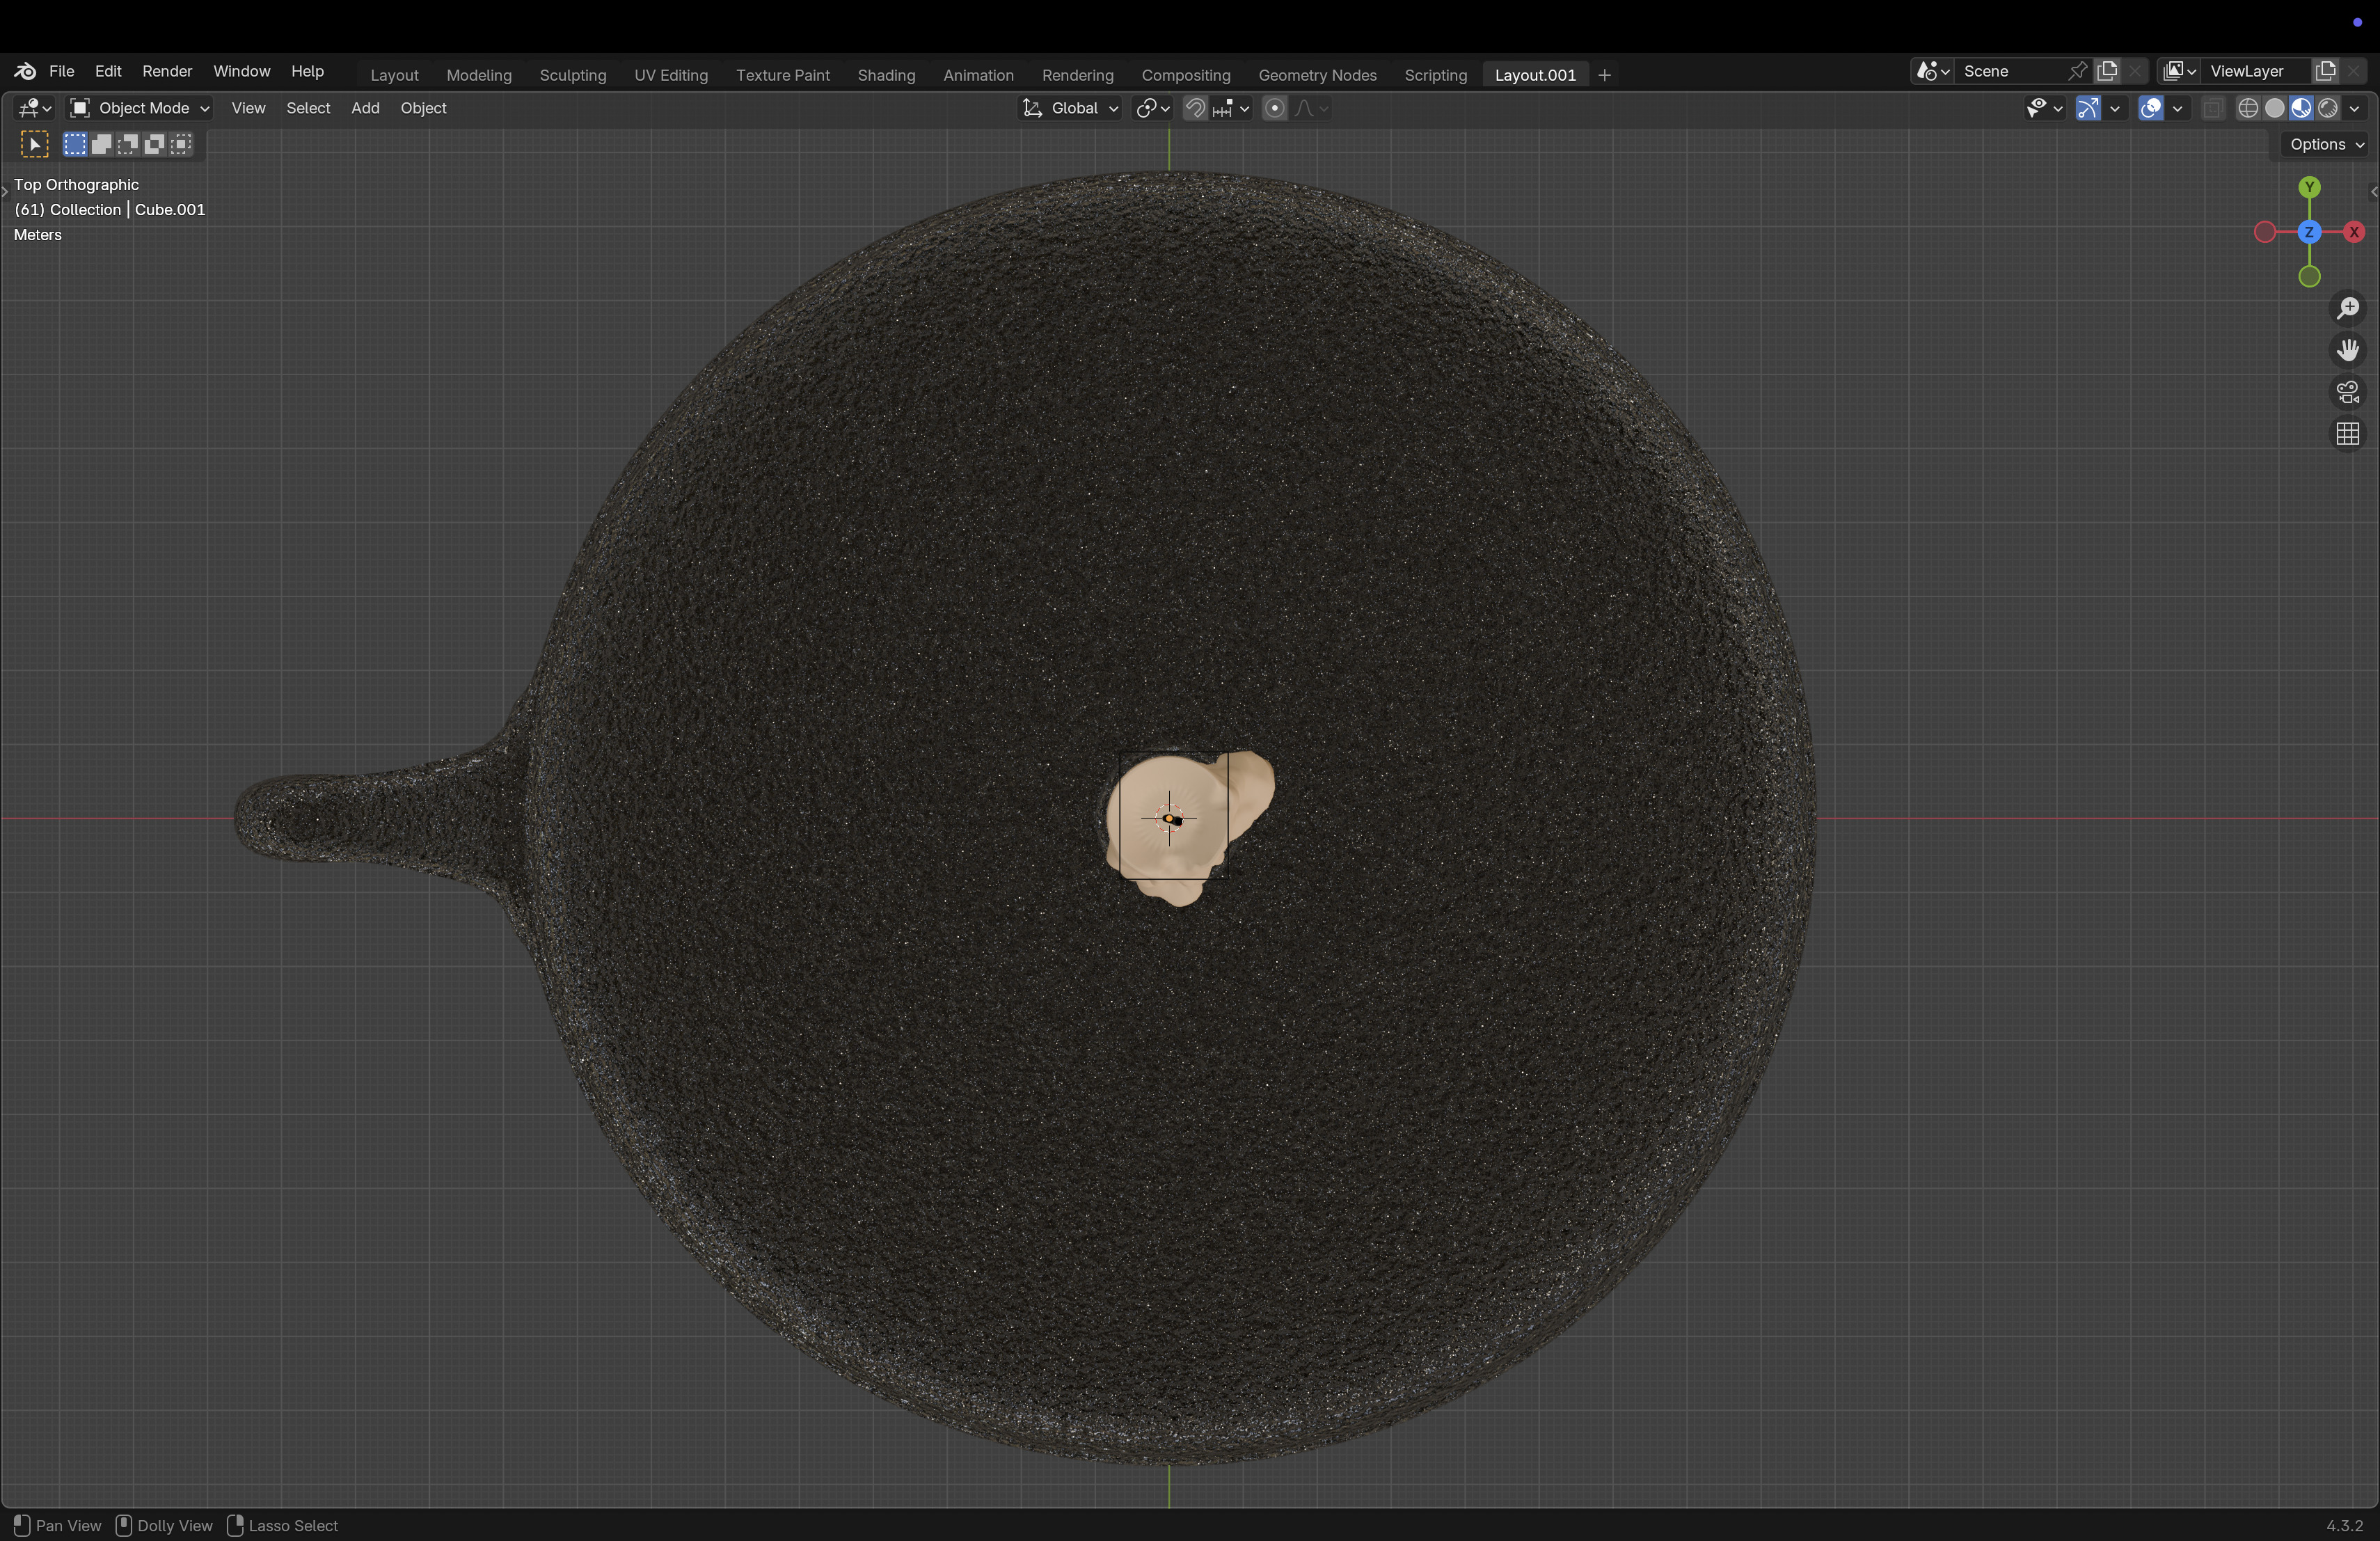
Task: Click the red X axis gizmo ball
Action: (2353, 232)
